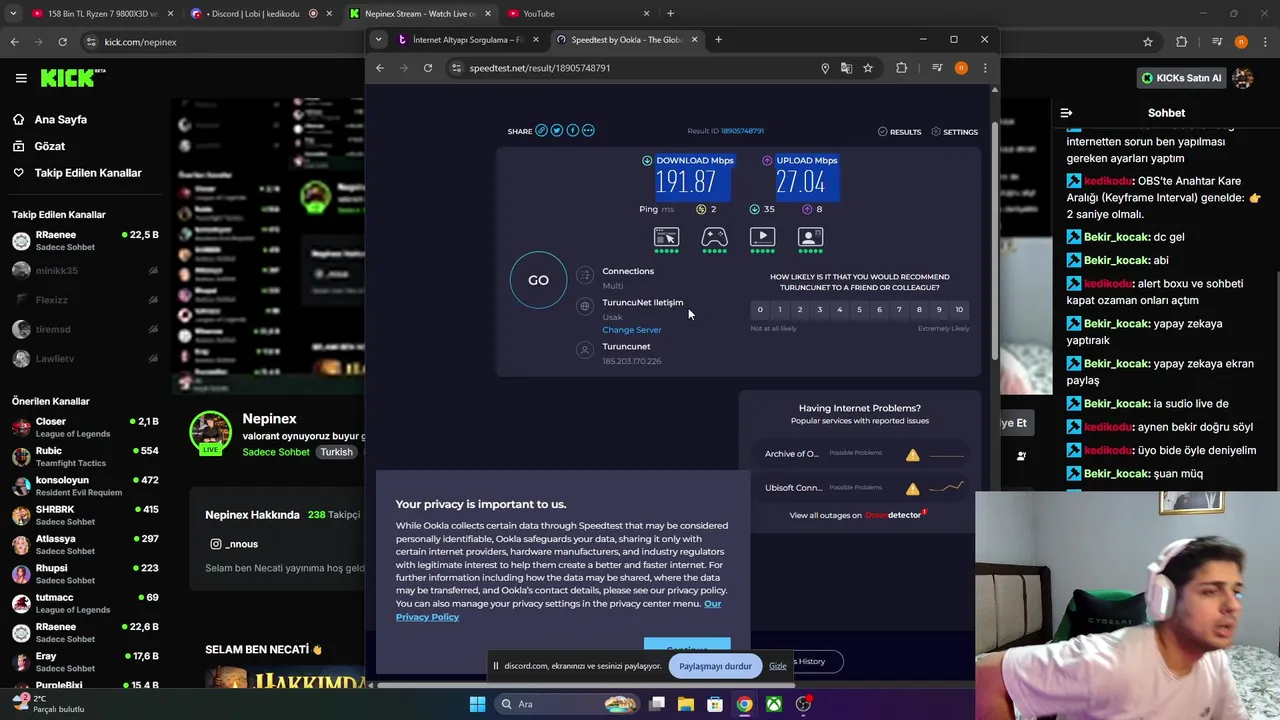
Task: Copy the Speedtest result share link
Action: (541, 131)
